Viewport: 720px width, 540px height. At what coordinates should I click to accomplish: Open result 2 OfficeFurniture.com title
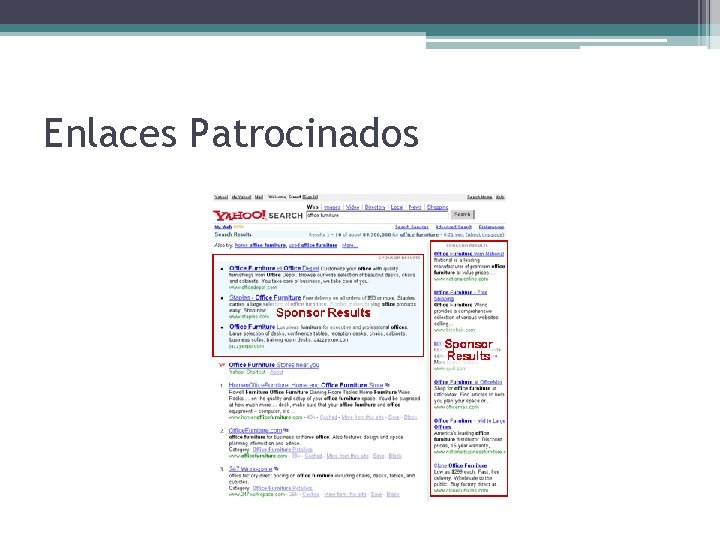coord(255,431)
